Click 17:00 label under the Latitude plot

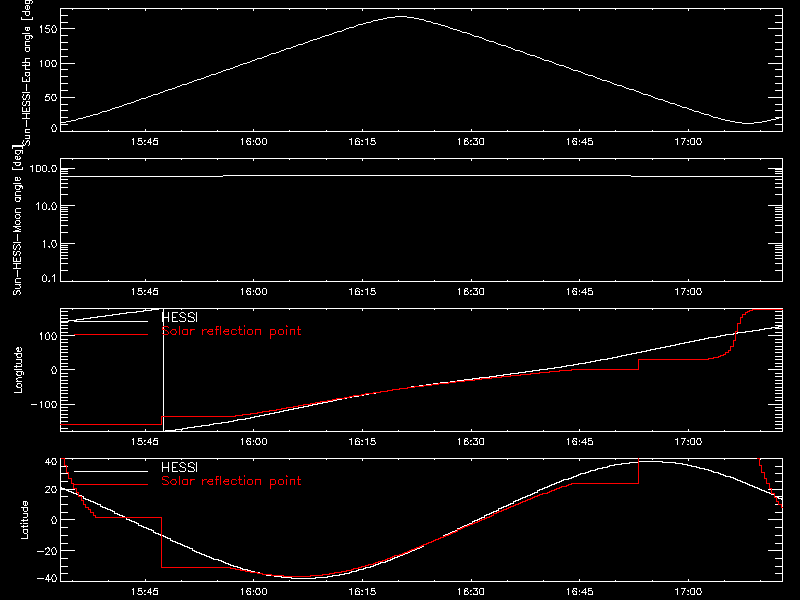(x=688, y=592)
